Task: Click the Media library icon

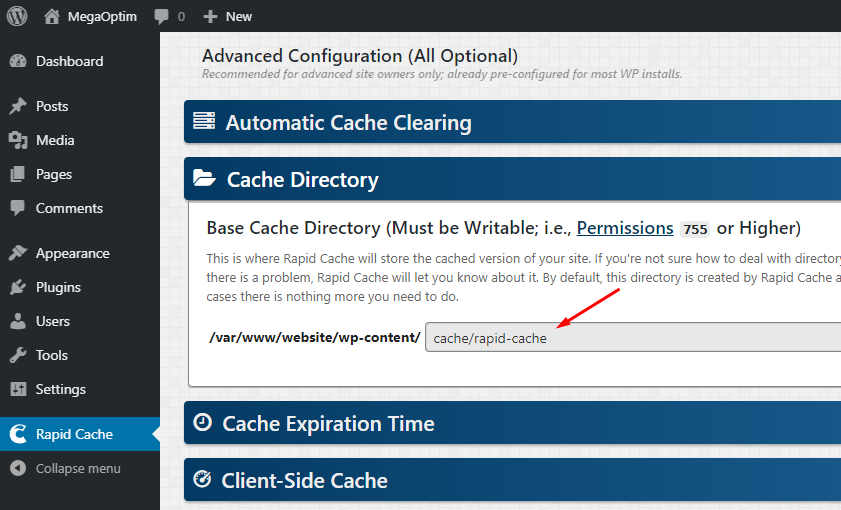Action: pyautogui.click(x=18, y=141)
